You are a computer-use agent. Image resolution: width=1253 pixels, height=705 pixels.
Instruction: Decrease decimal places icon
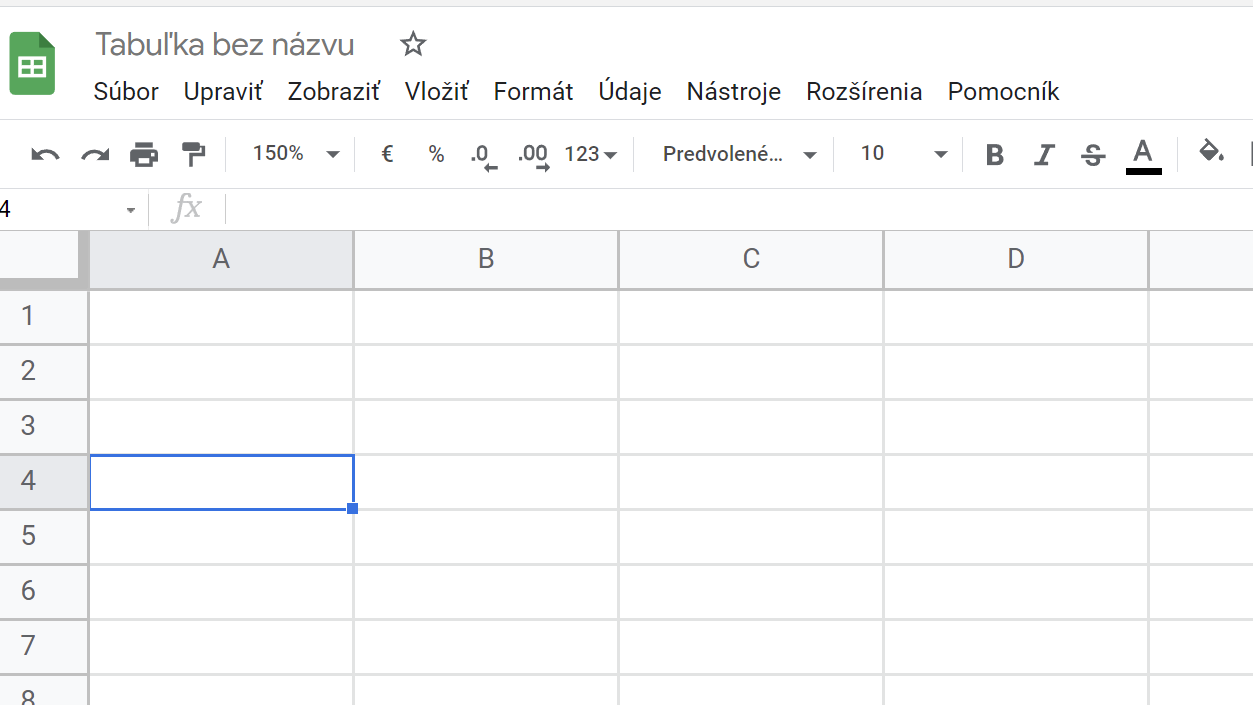click(483, 153)
